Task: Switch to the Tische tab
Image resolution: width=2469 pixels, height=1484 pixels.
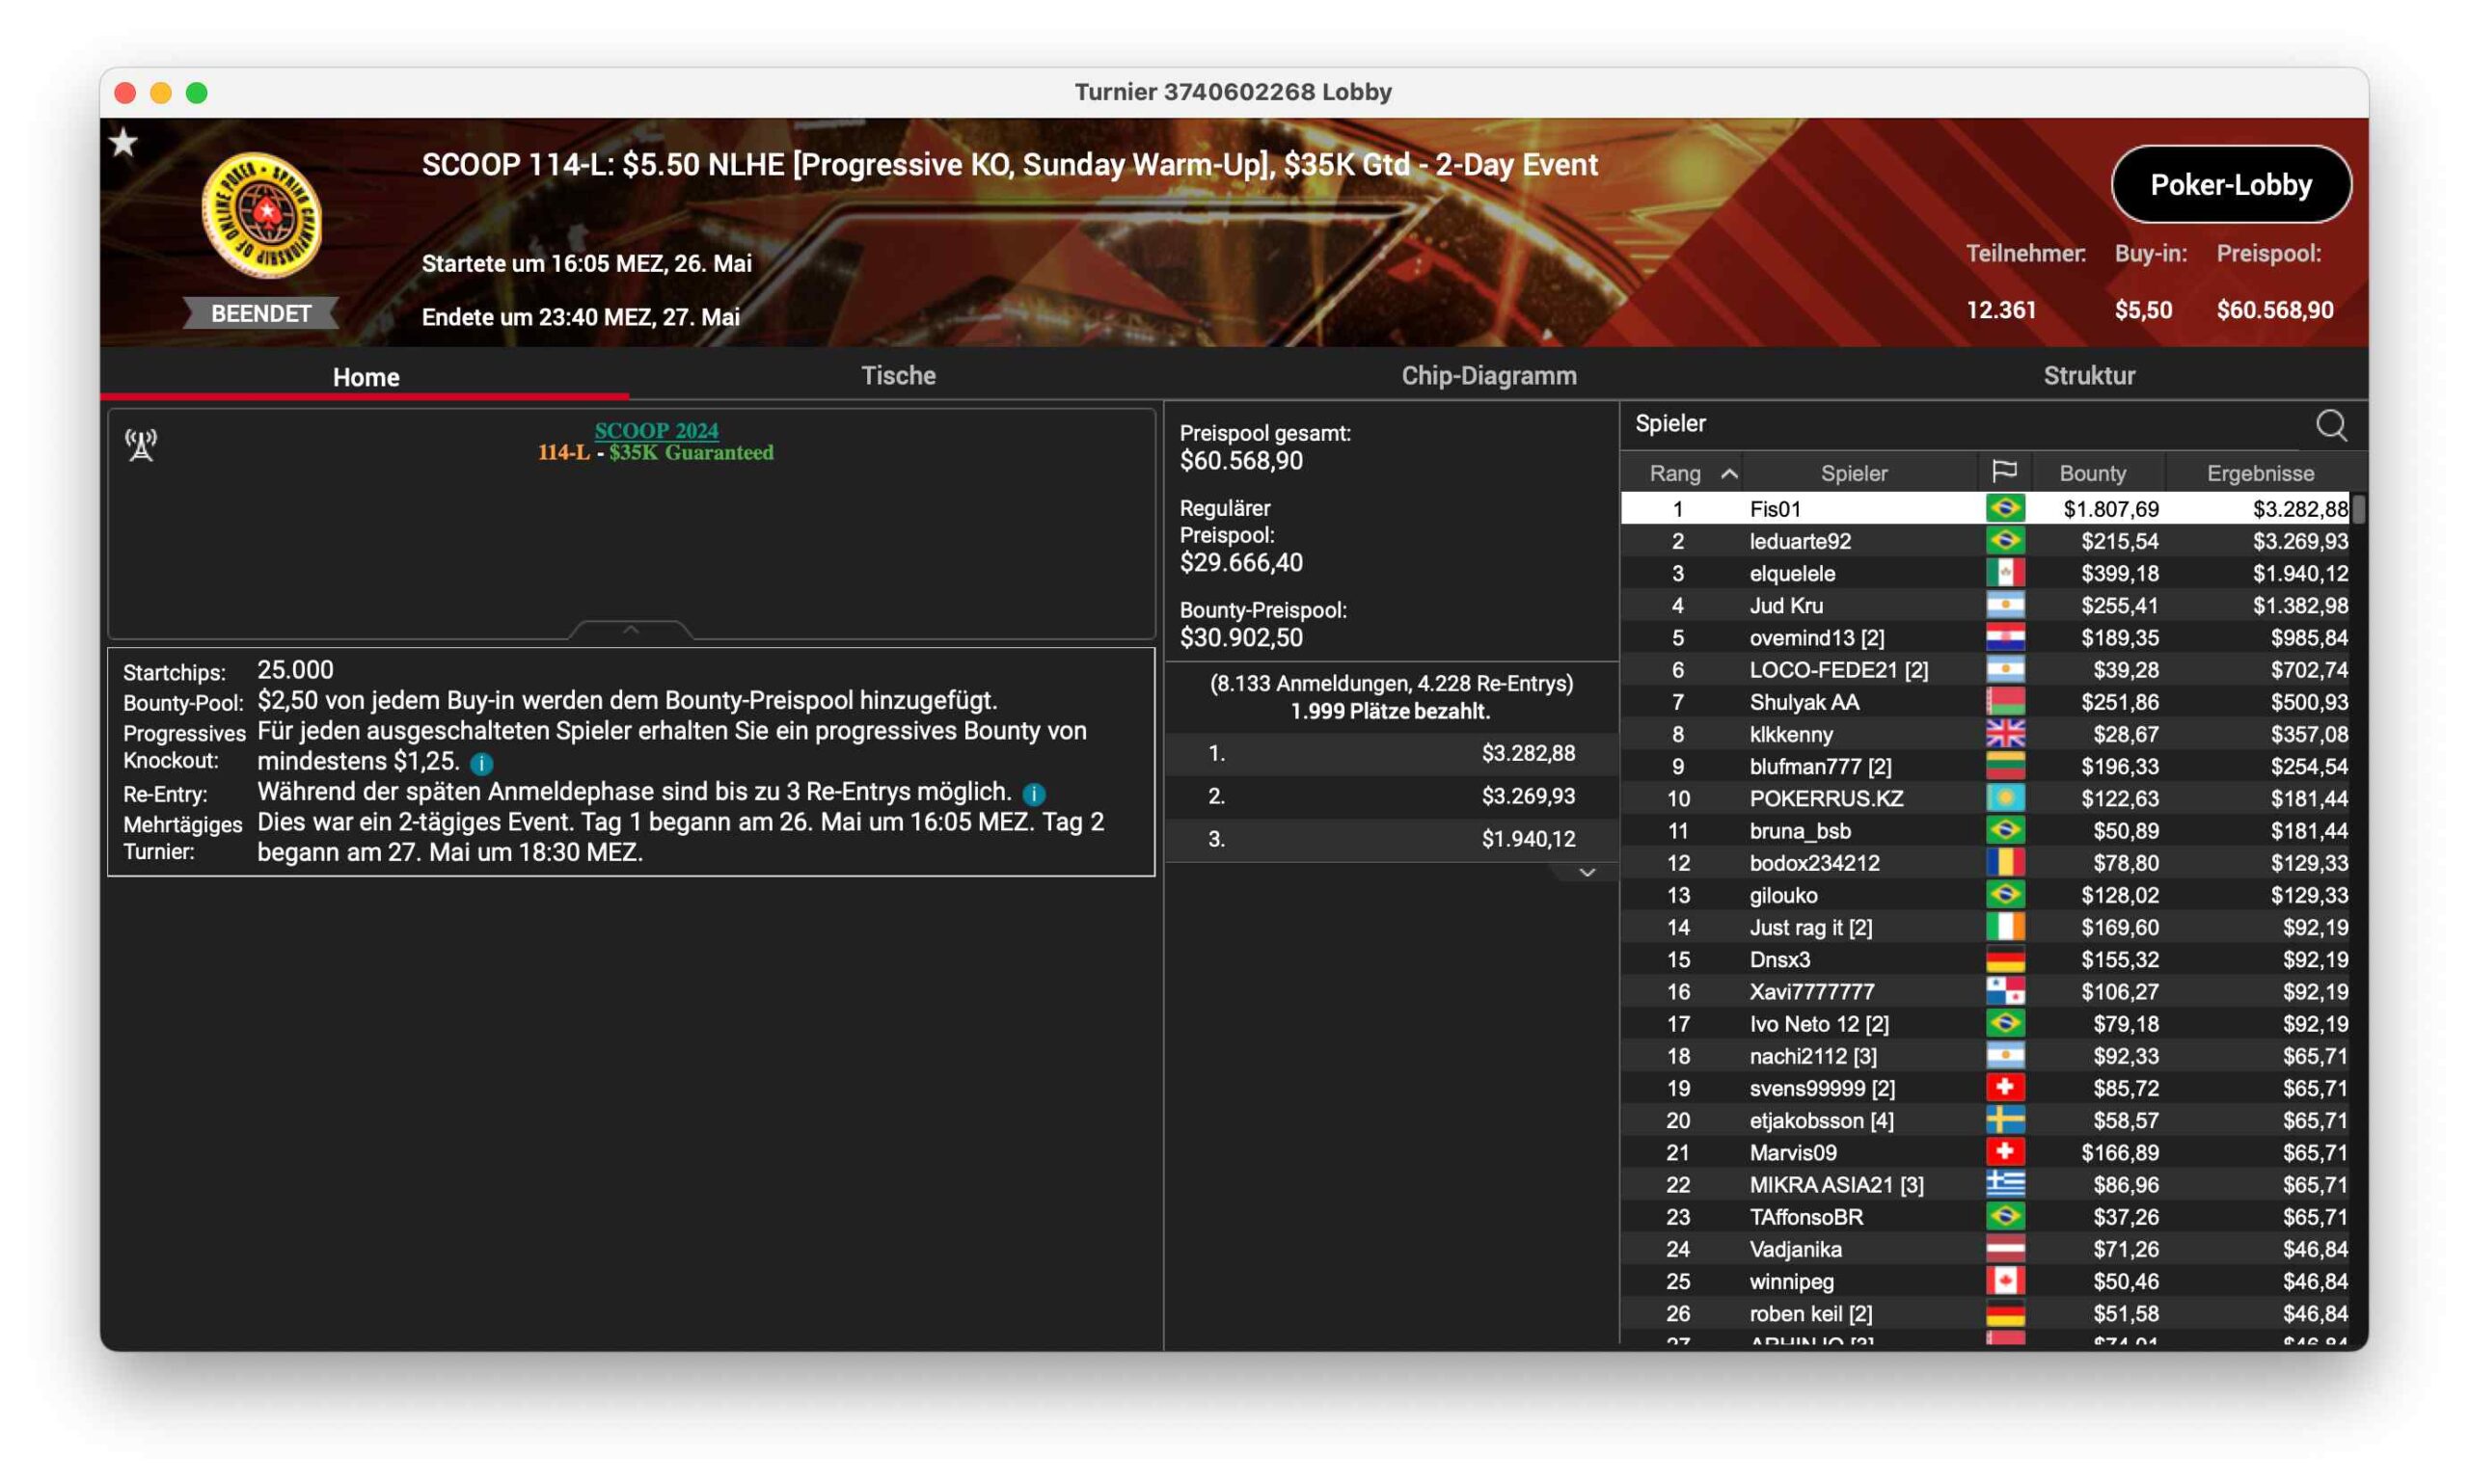Action: click(897, 376)
